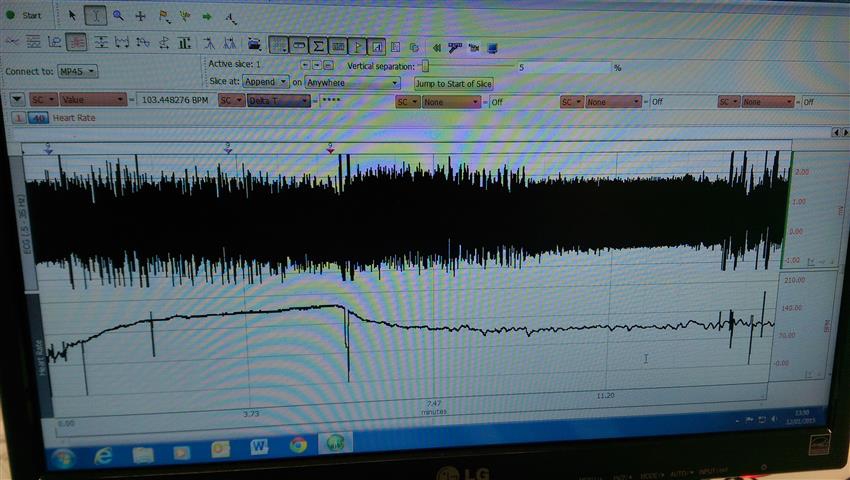850x480 pixels.
Task: Click Jump to Start of Slice
Action: tap(454, 83)
